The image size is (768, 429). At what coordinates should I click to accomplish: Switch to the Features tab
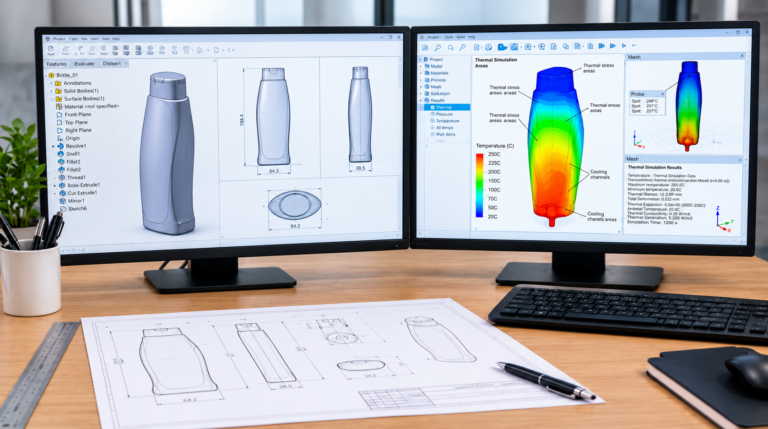tap(56, 64)
